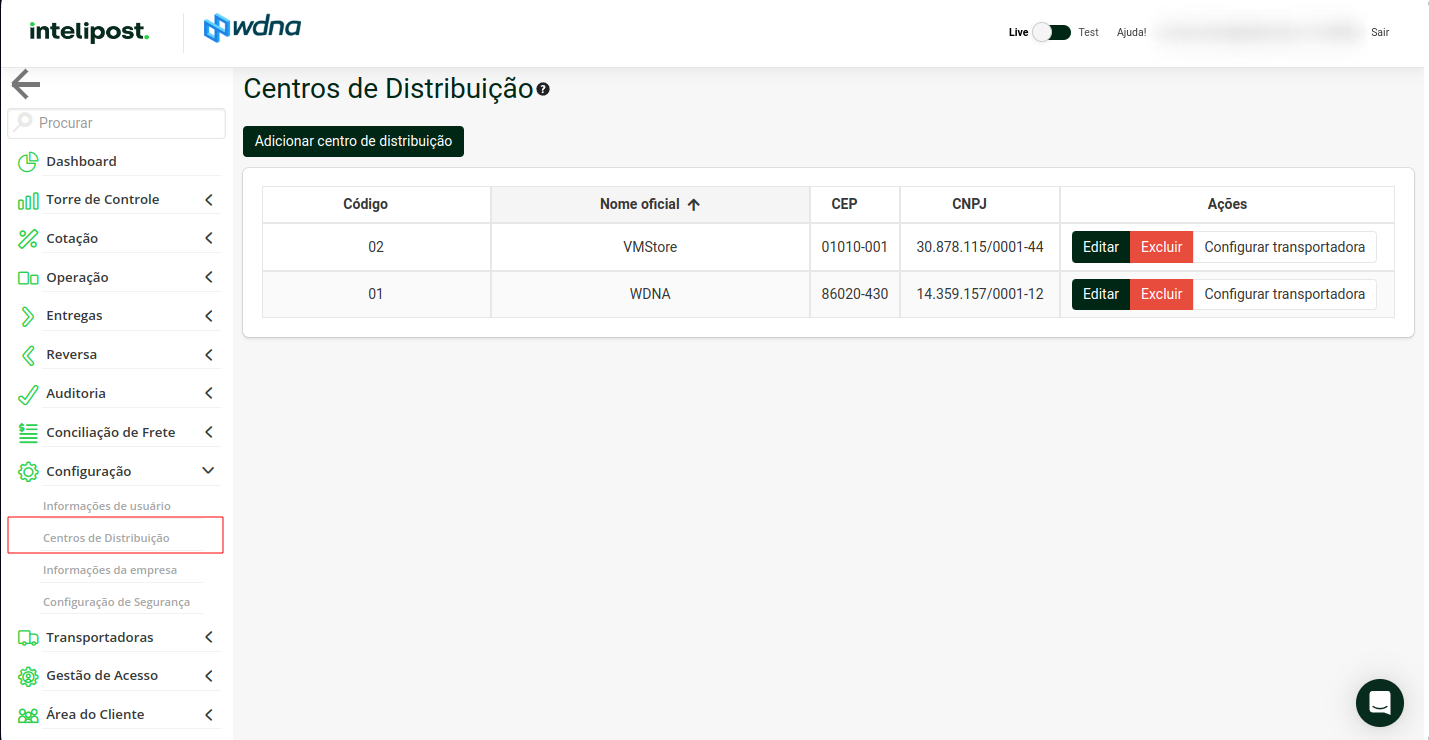Click Configurar transportadora for WDNA
This screenshot has width=1429, height=740.
(1284, 294)
